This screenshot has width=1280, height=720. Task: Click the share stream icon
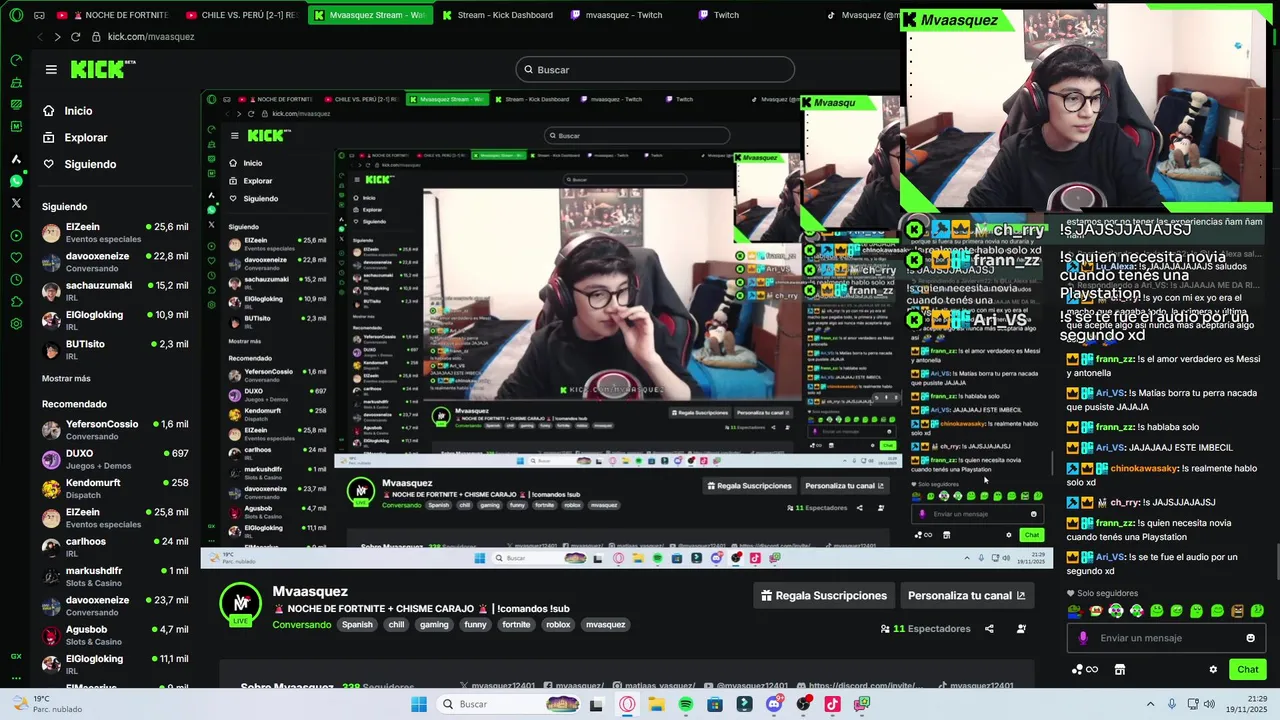(989, 629)
